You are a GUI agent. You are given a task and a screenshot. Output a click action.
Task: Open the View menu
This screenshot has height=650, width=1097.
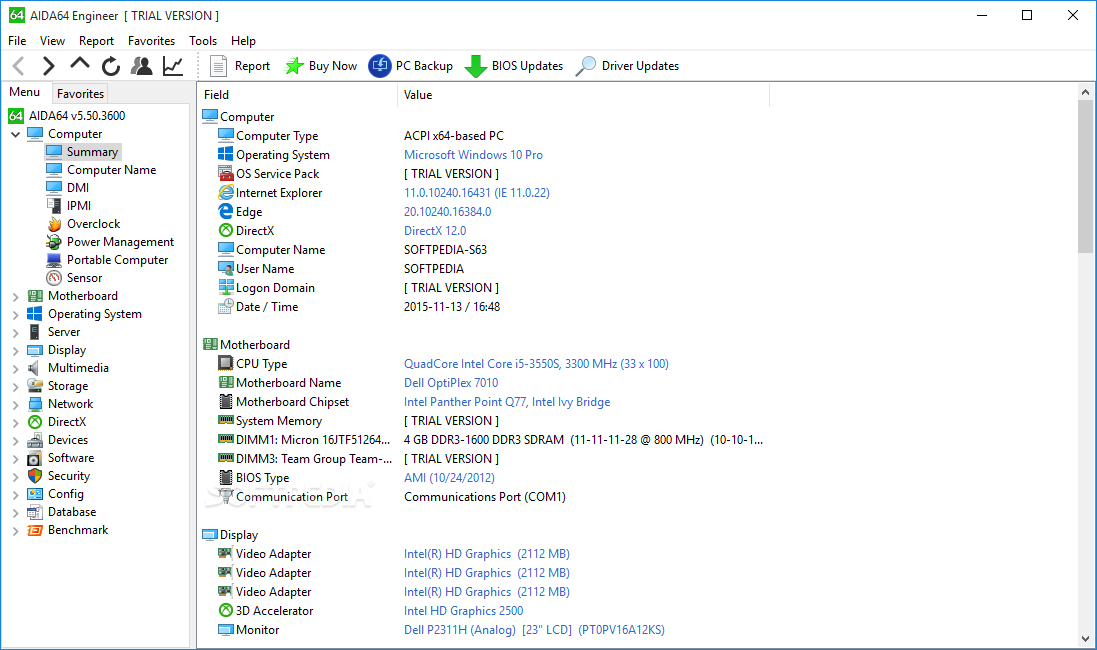[52, 41]
